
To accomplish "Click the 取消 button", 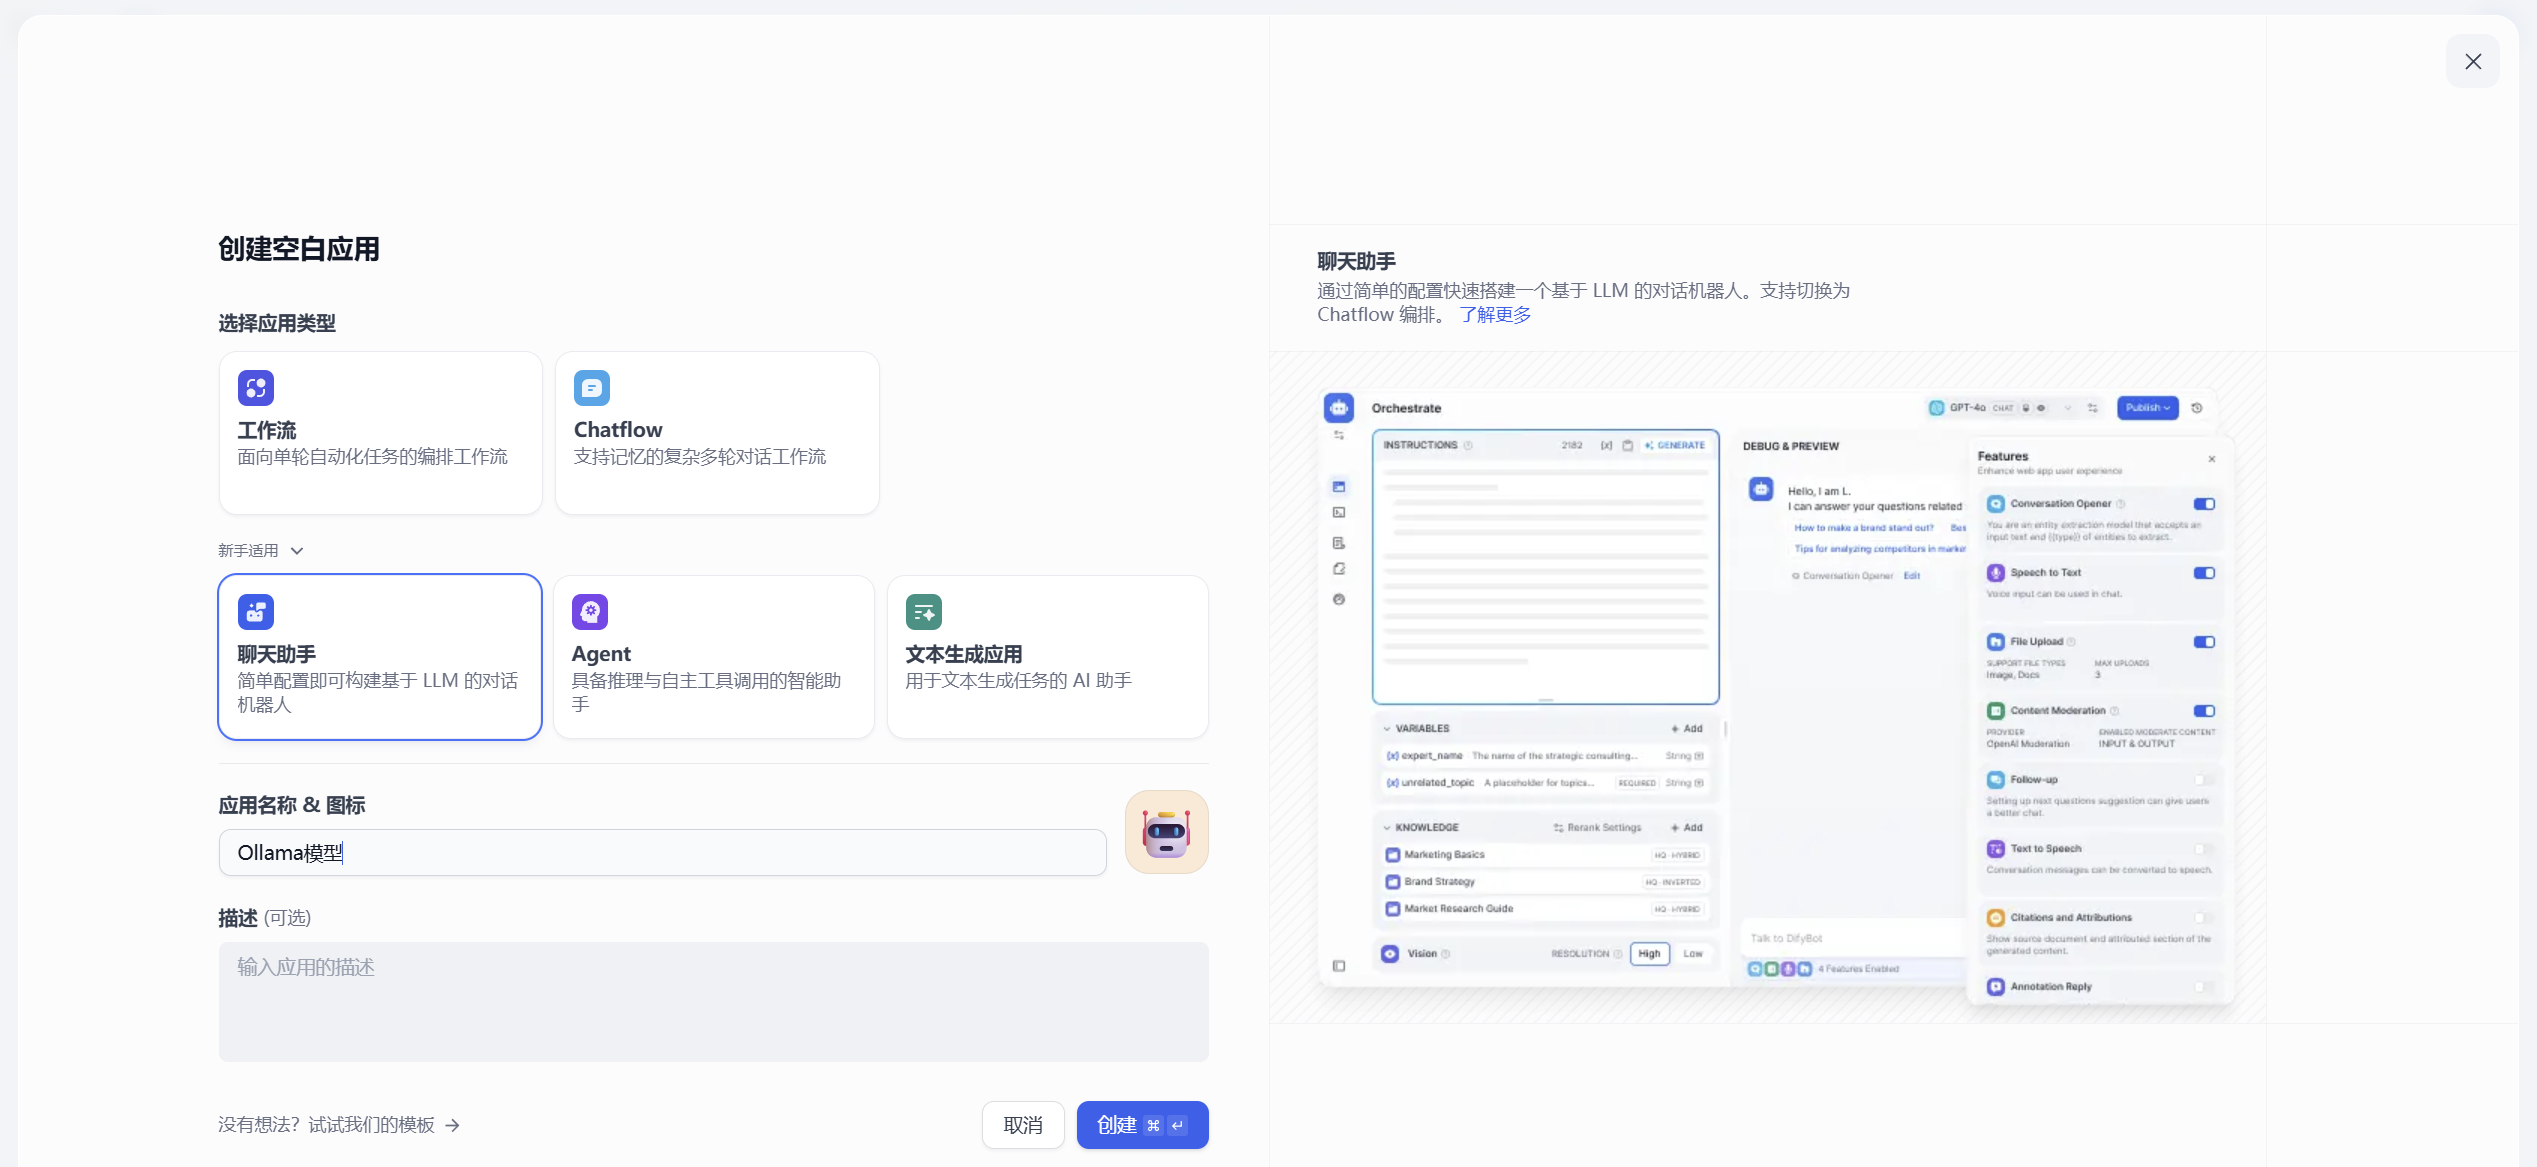I will (x=1022, y=1125).
